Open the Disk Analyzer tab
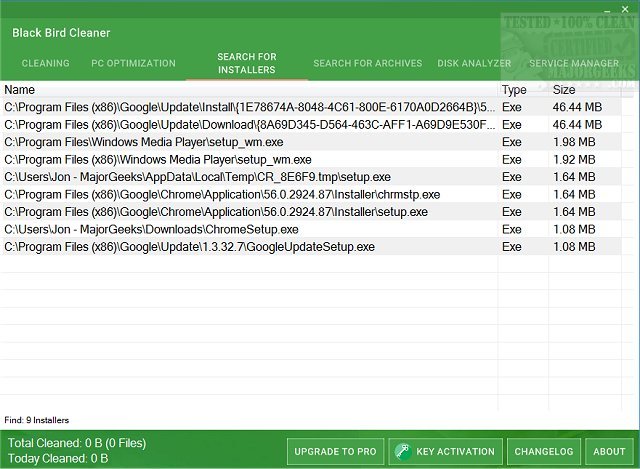Image resolution: width=640 pixels, height=469 pixels. click(x=474, y=63)
